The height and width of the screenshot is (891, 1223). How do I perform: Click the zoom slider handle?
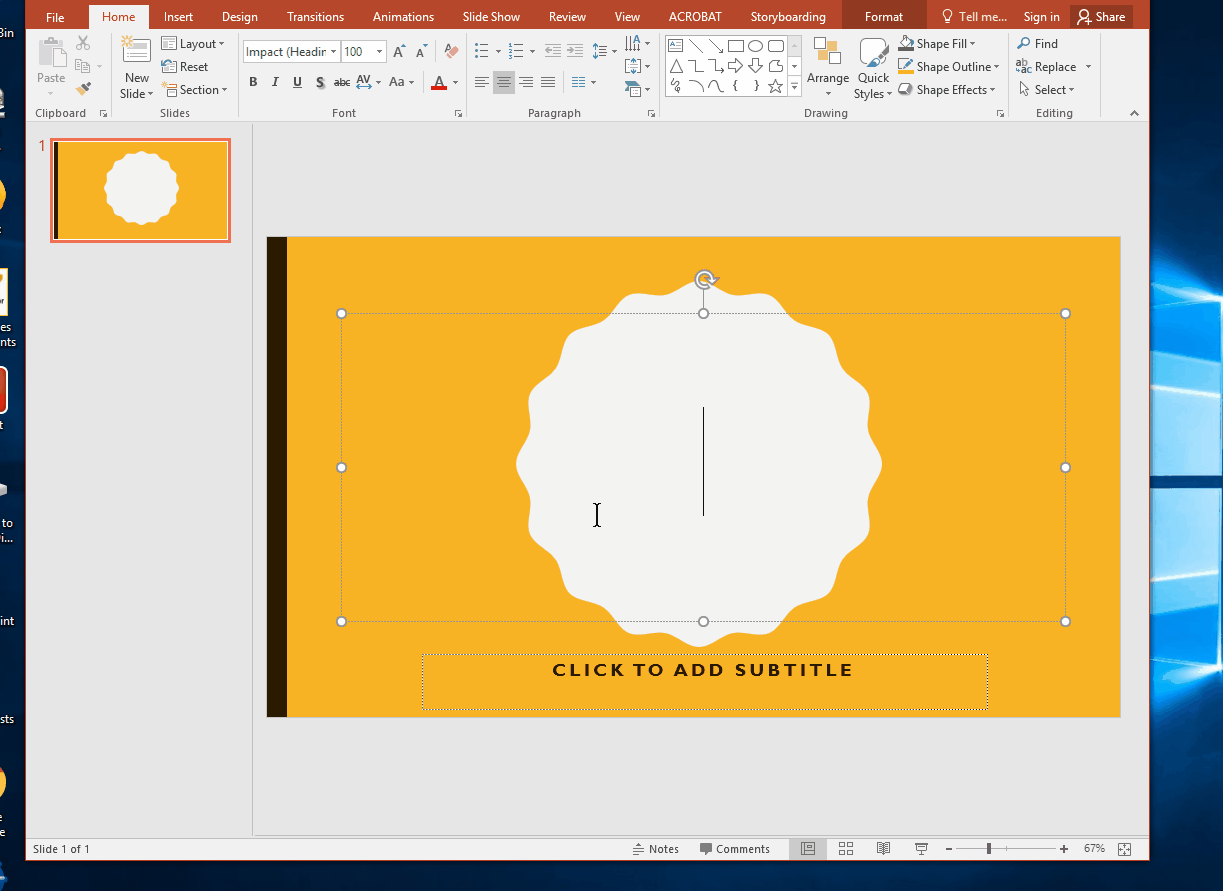tap(988, 849)
